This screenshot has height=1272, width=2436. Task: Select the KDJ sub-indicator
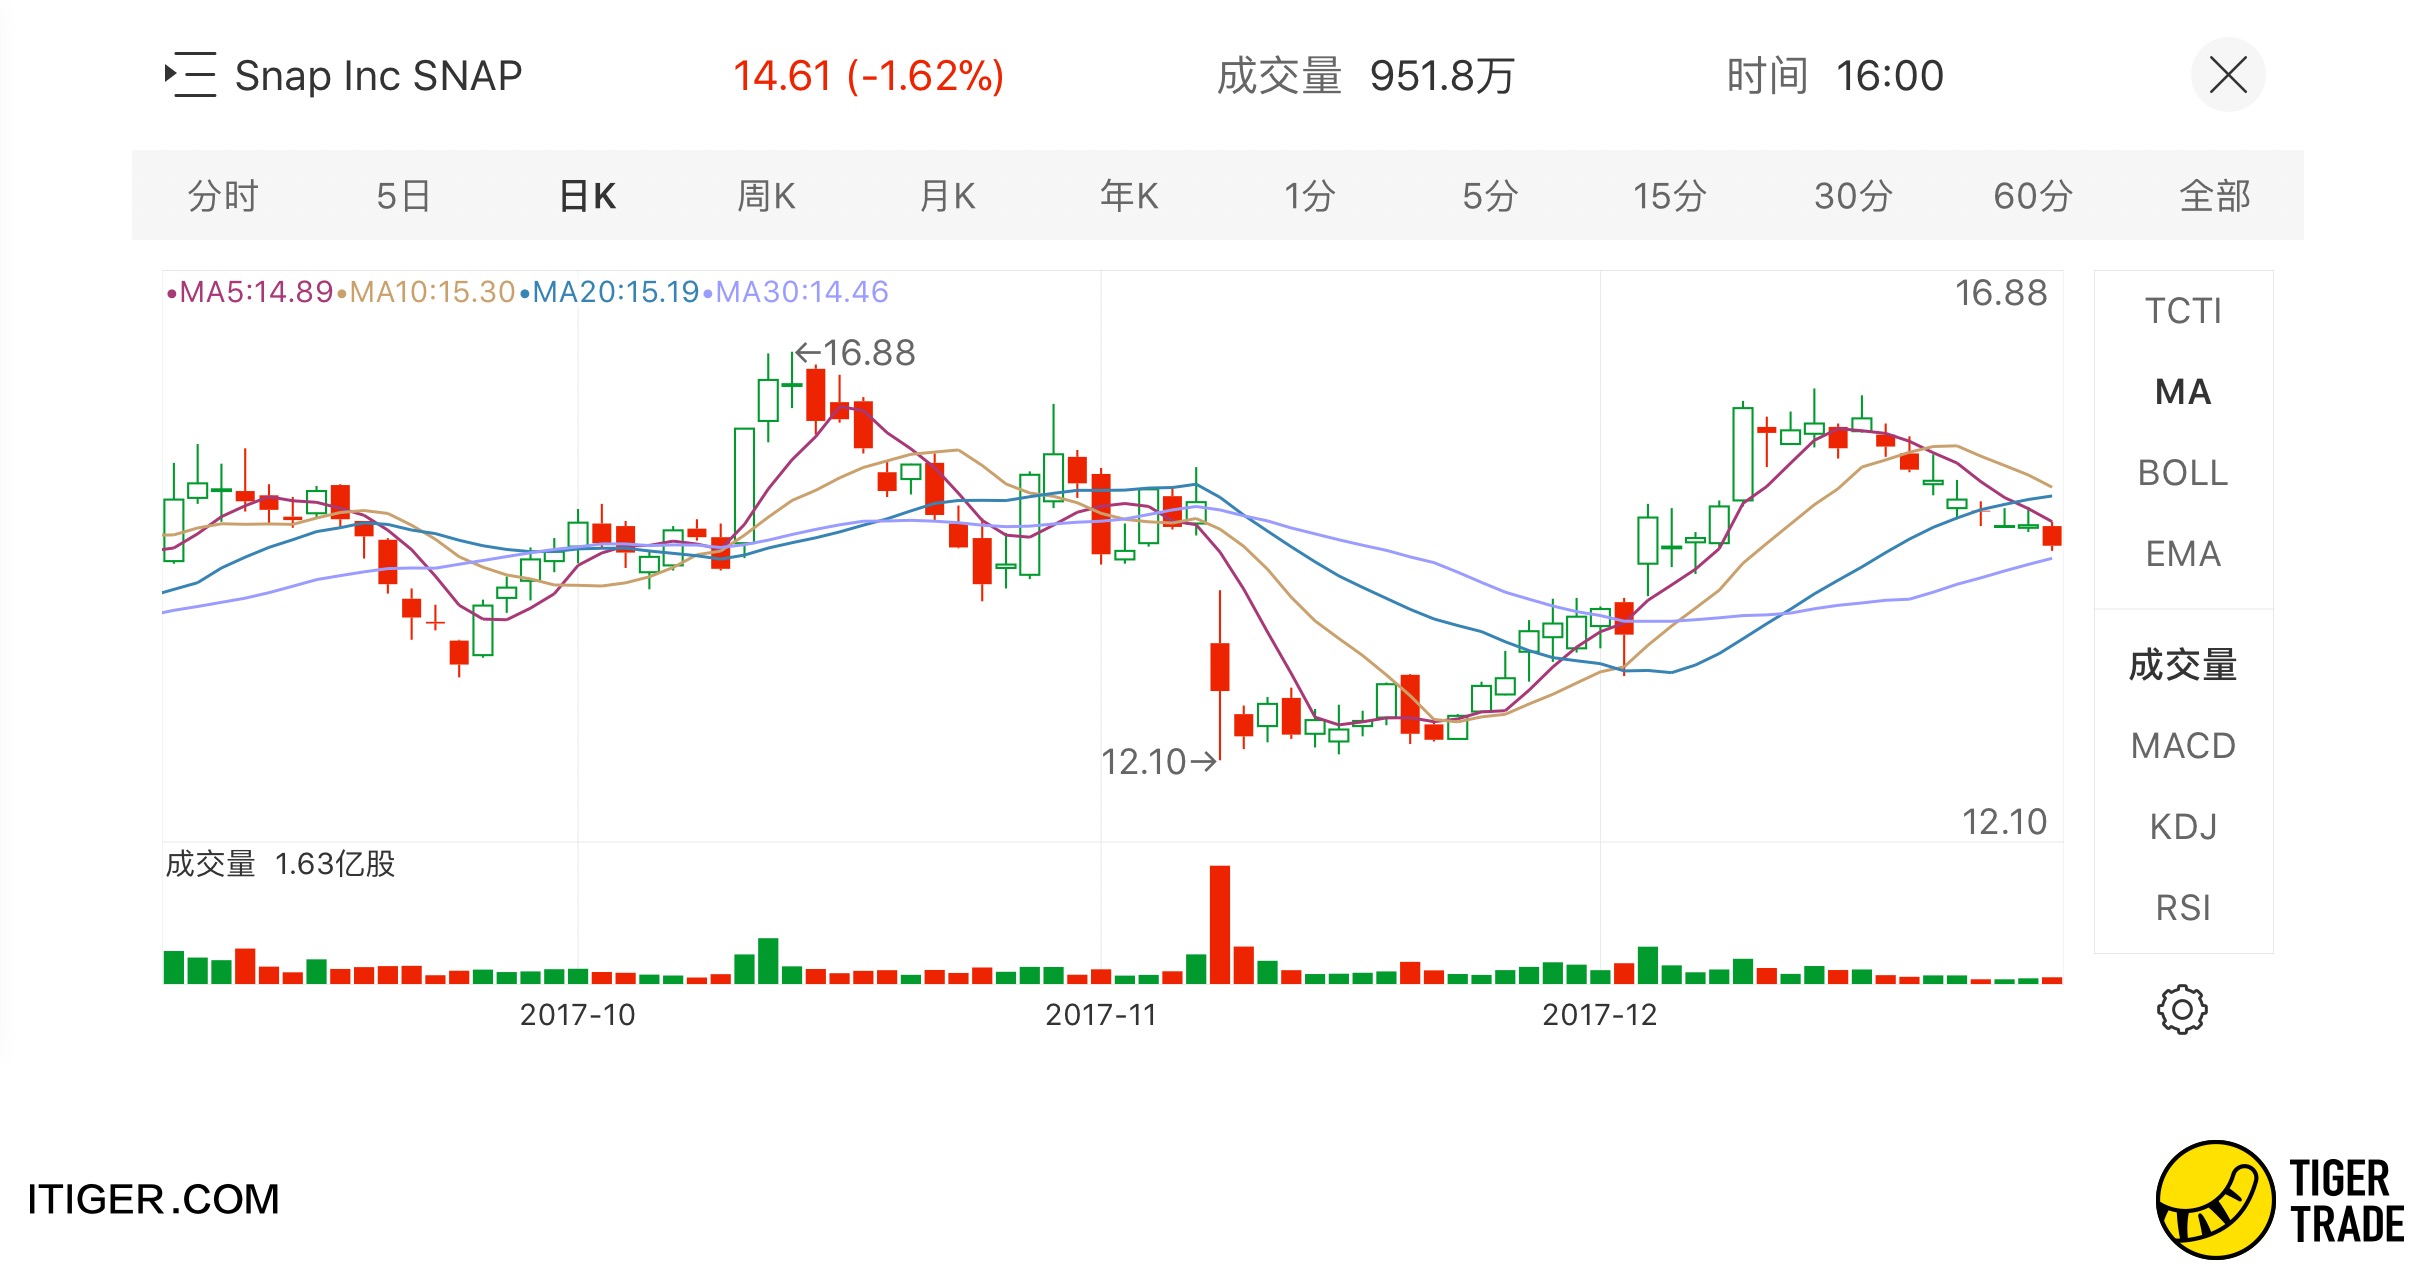[x=2183, y=827]
